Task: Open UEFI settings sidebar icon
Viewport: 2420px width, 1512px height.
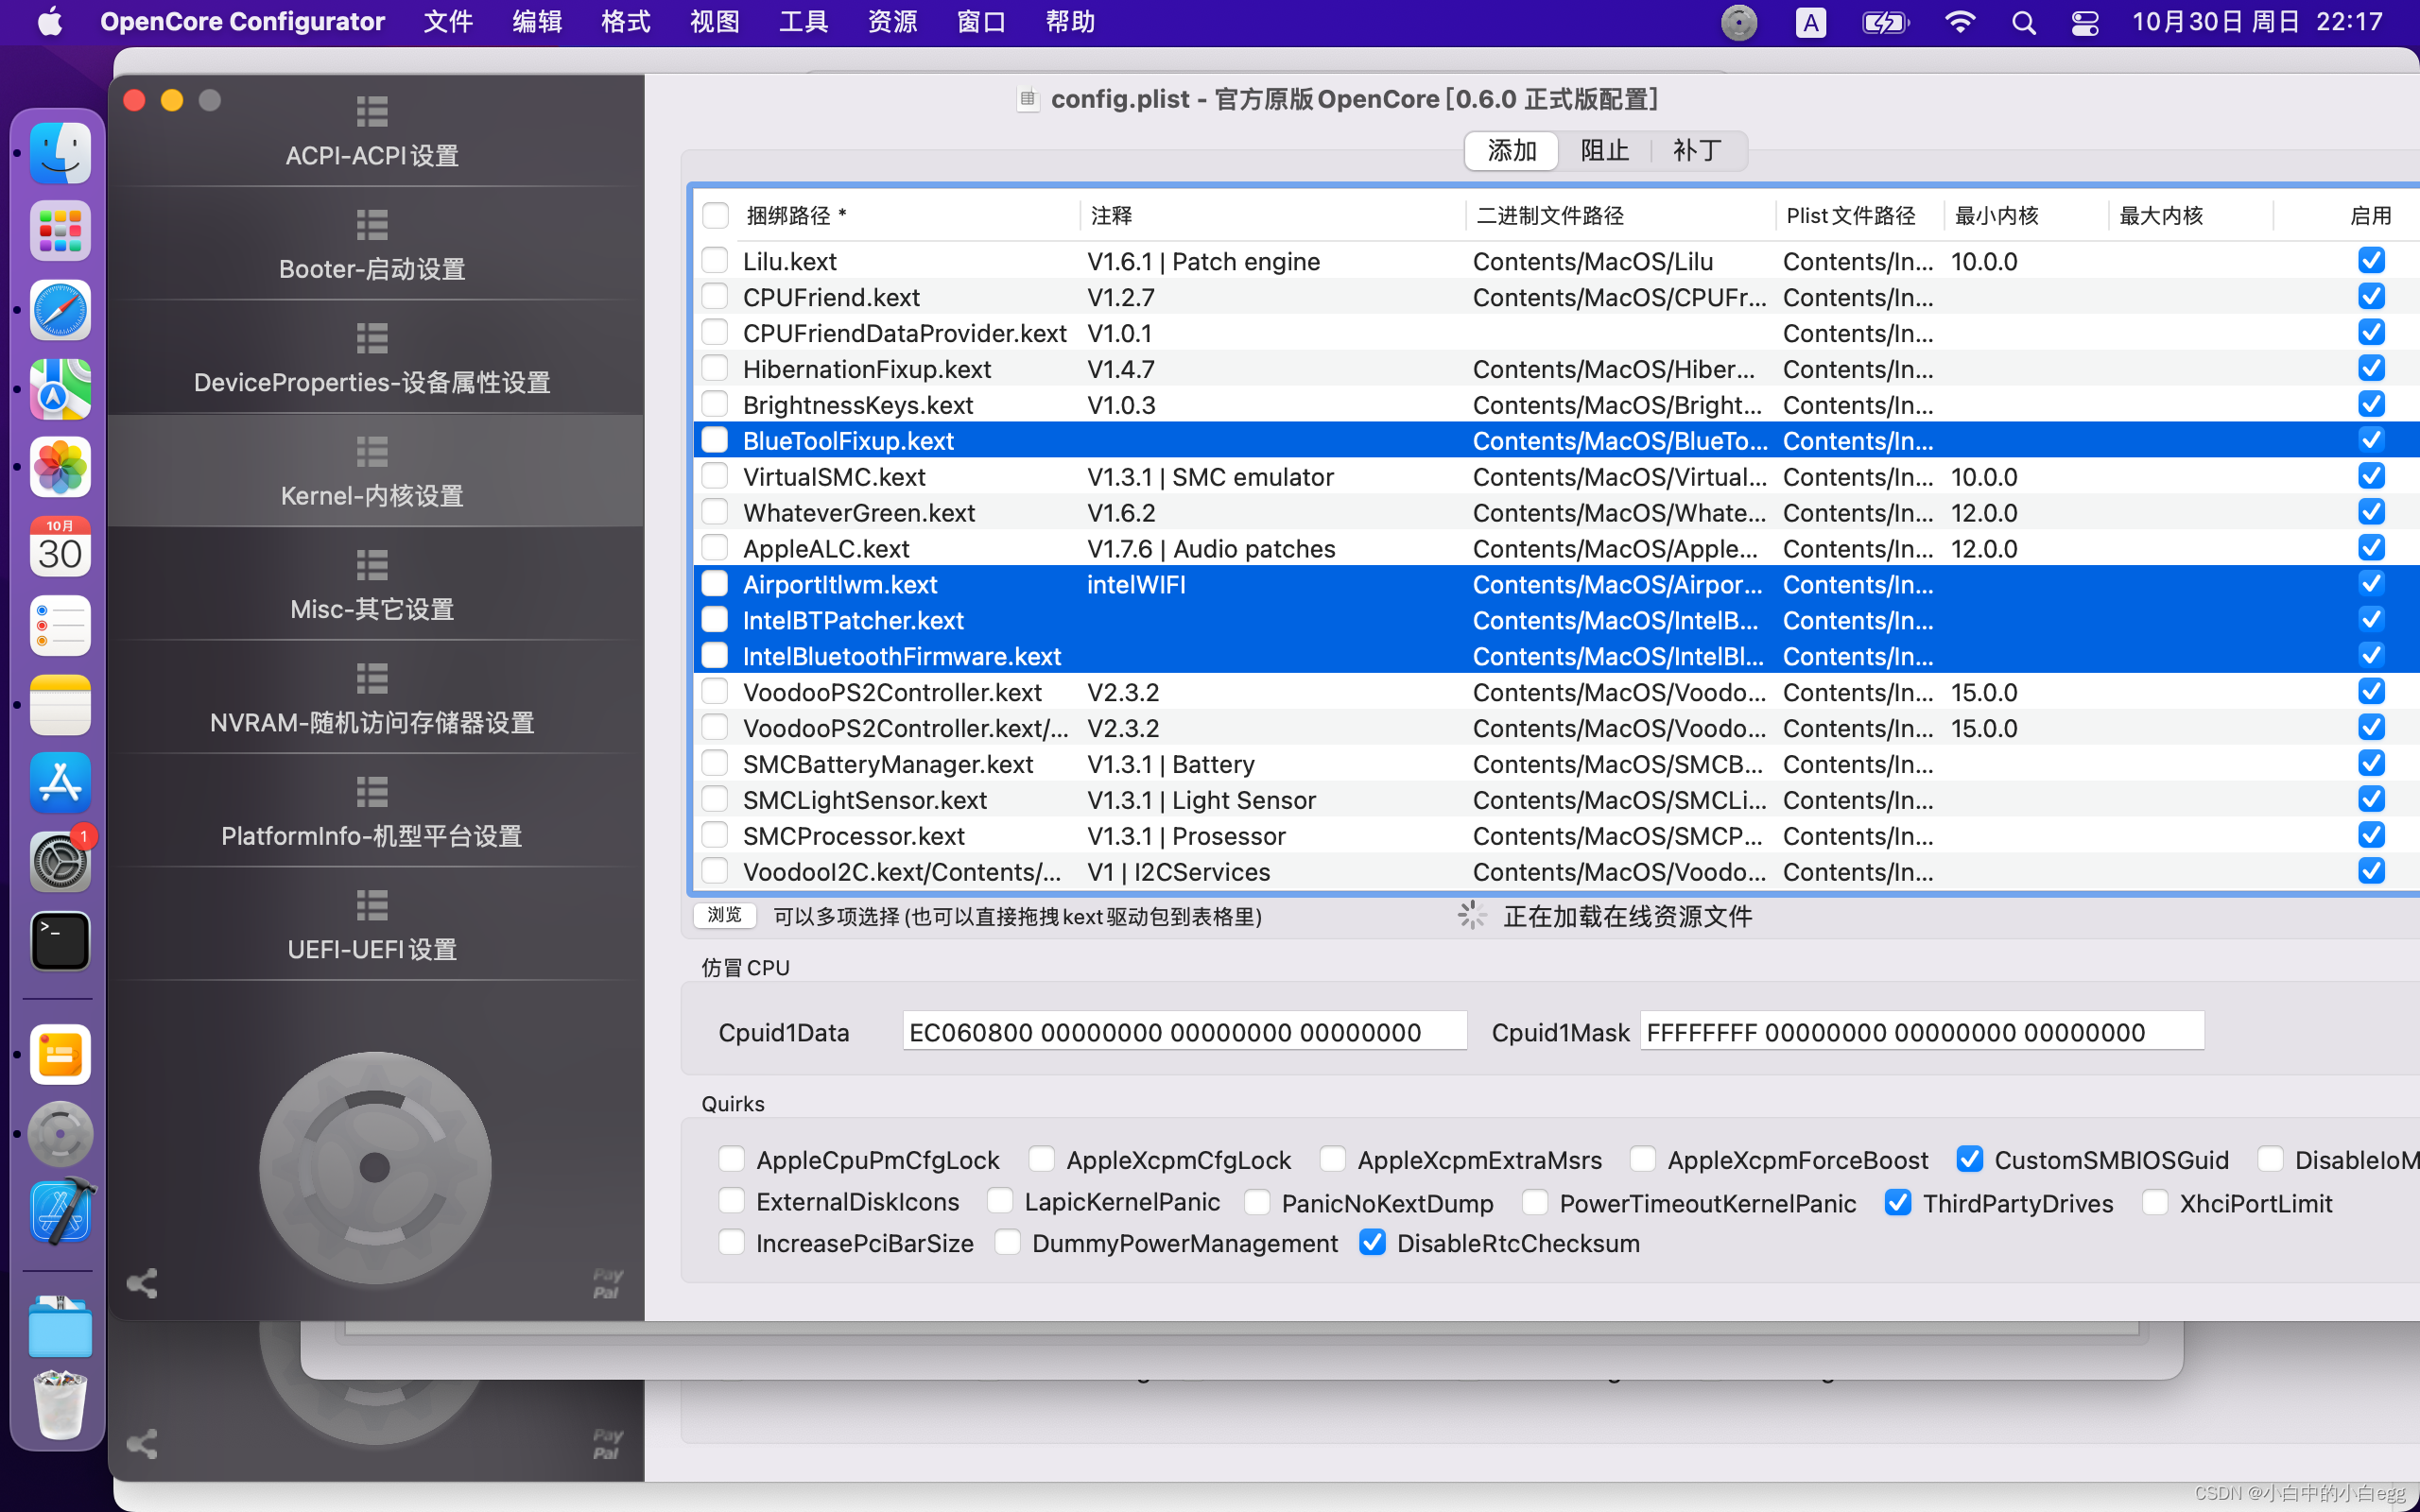Action: (372, 905)
